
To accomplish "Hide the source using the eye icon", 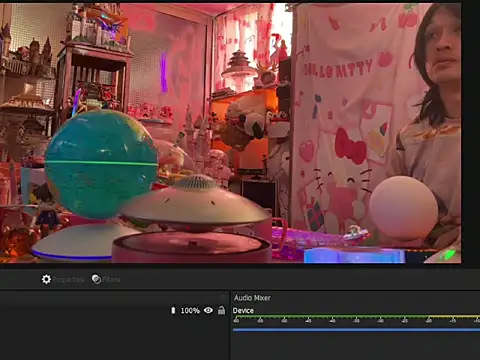I will [x=208, y=310].
